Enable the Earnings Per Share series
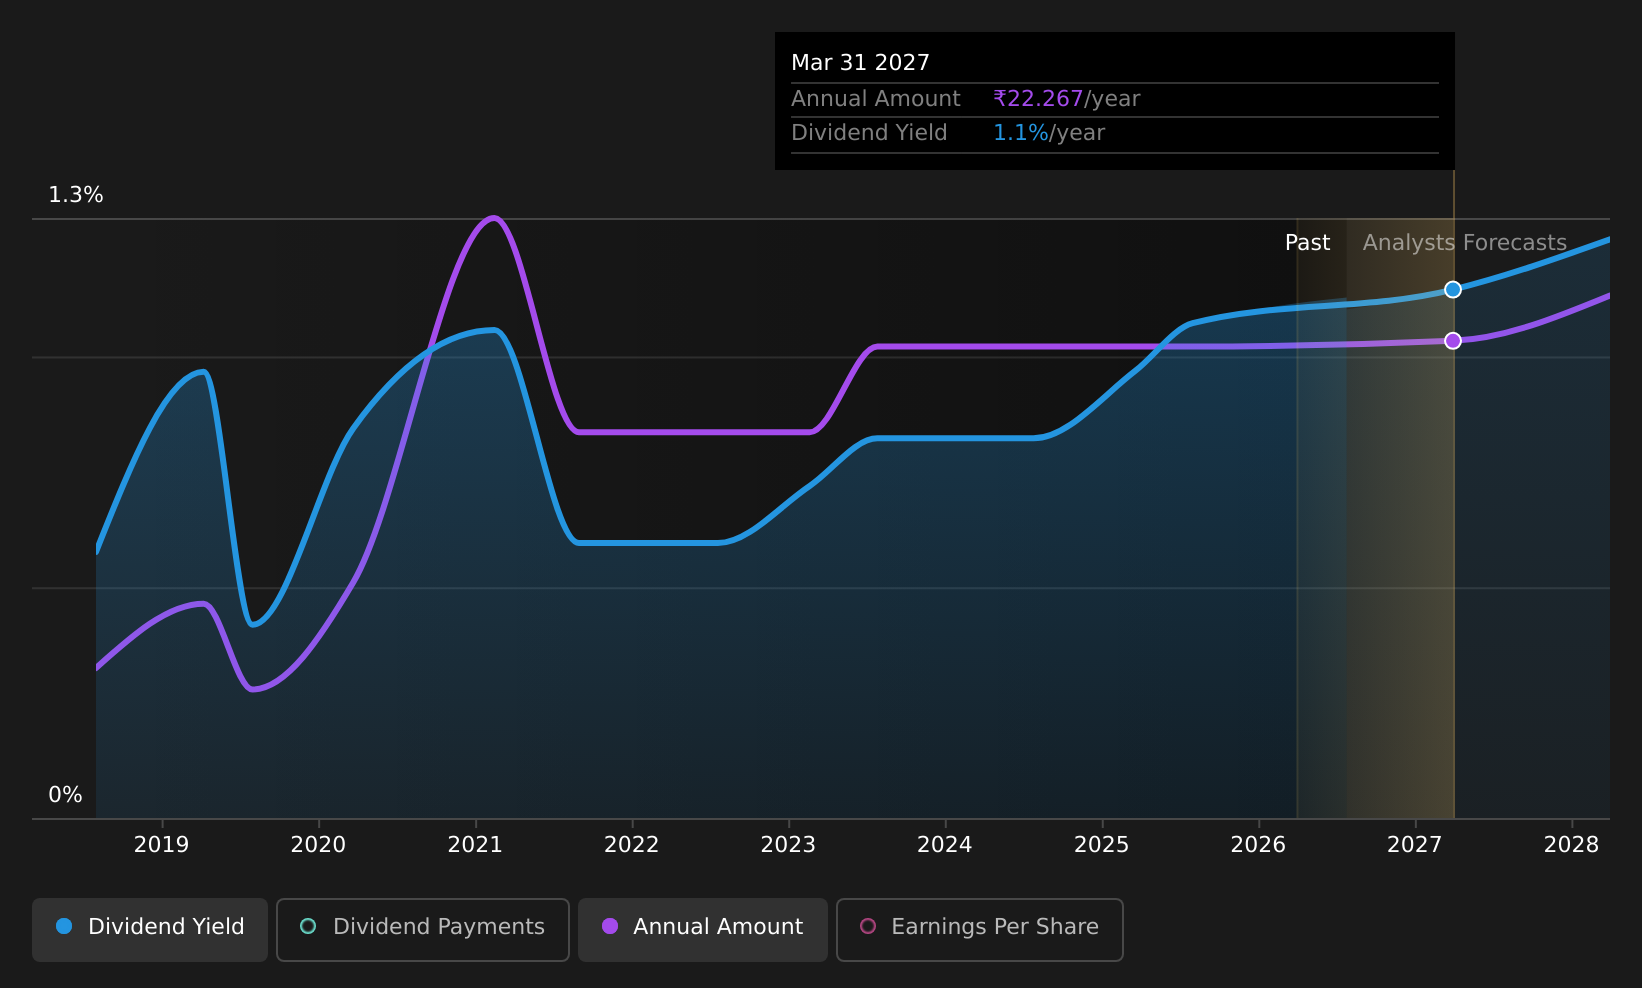Image resolution: width=1642 pixels, height=988 pixels. click(980, 929)
